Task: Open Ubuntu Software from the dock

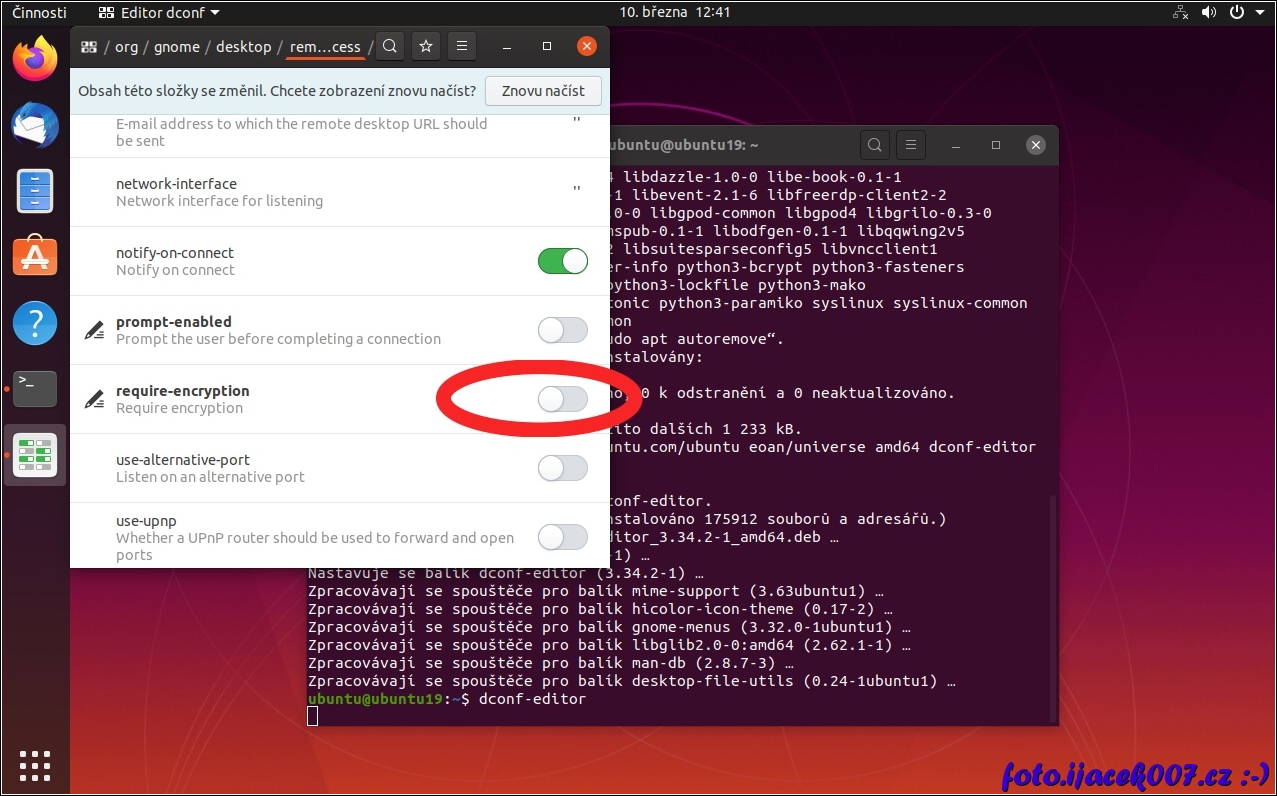Action: pos(35,257)
